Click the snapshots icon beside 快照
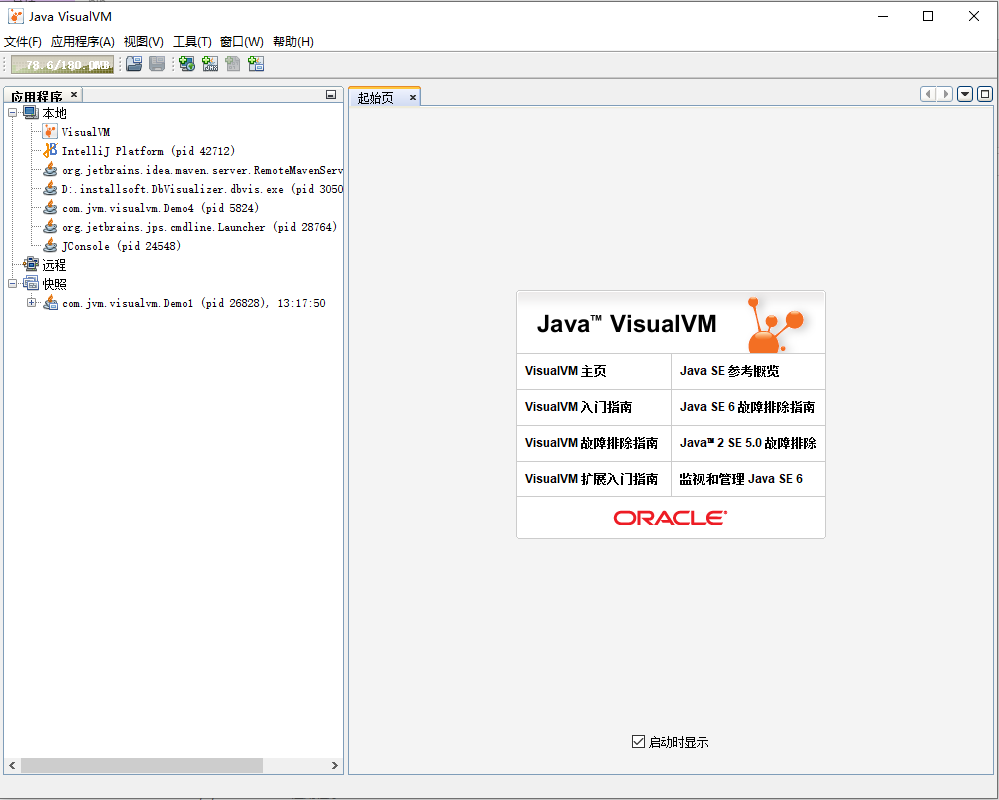 point(31,283)
